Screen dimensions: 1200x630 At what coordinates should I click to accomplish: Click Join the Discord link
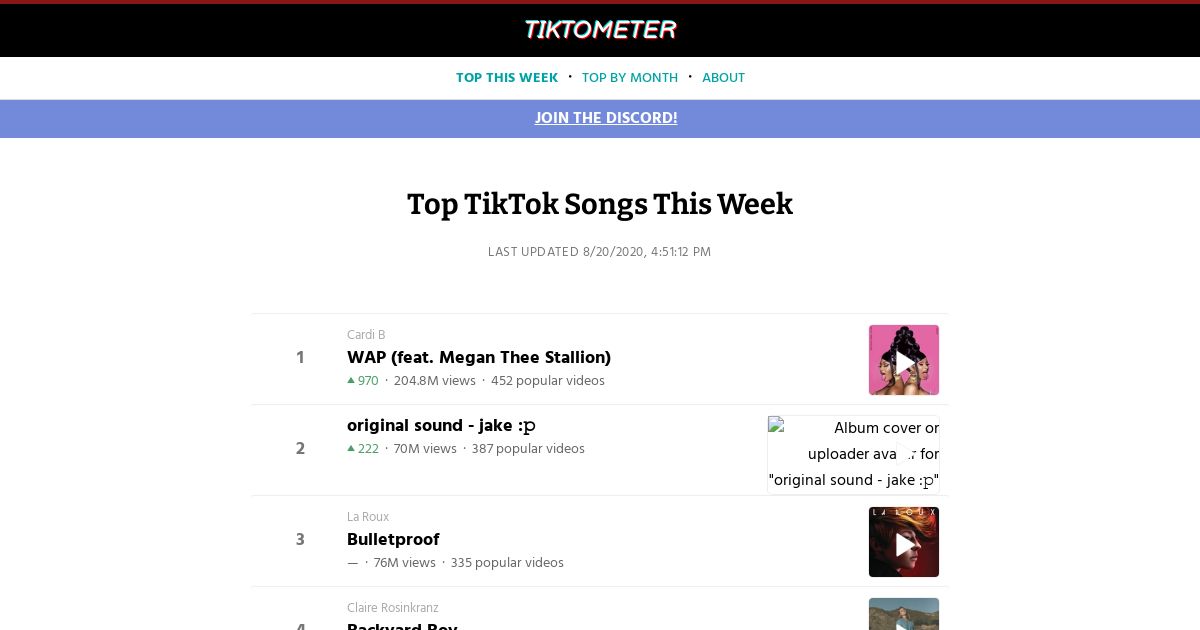point(606,118)
